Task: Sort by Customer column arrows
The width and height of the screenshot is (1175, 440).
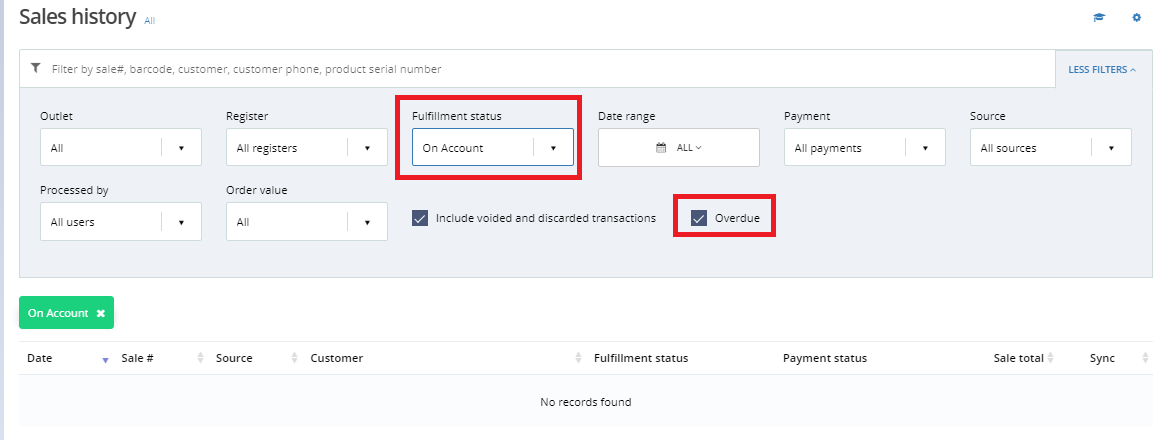Action: pyautogui.click(x=578, y=358)
